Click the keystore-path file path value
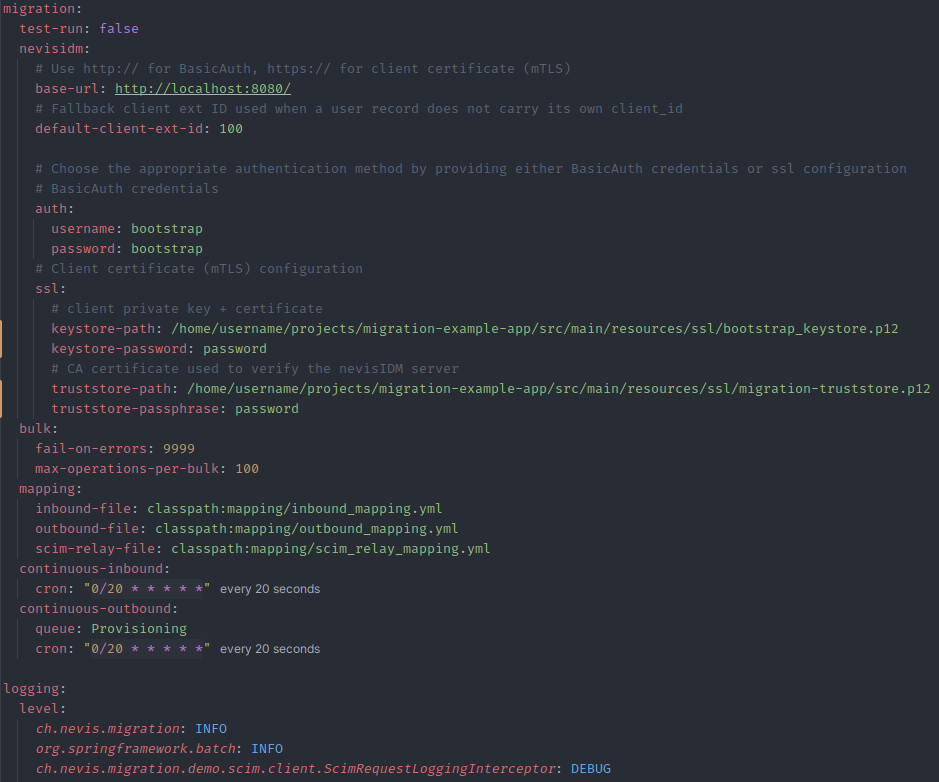939x782 pixels. [x=534, y=329]
